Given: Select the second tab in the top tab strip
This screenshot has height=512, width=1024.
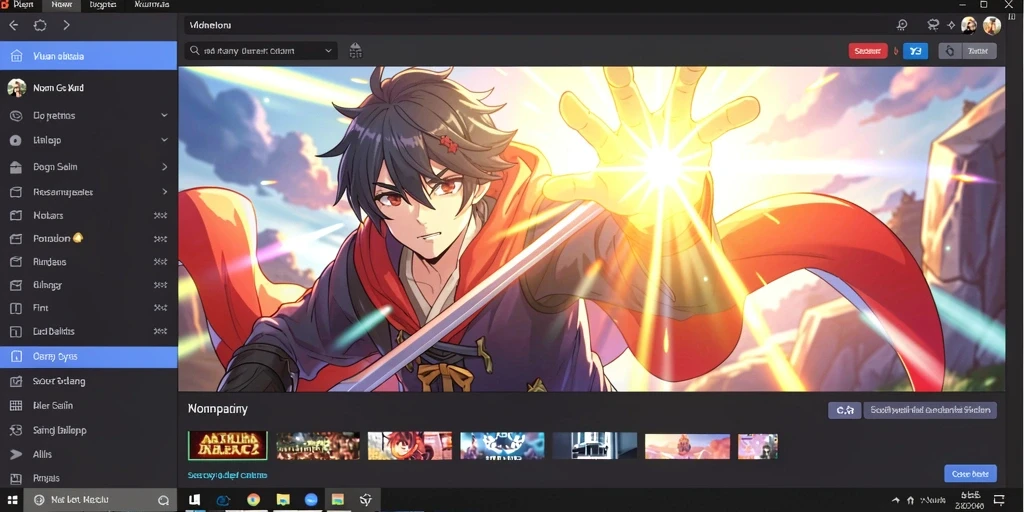Looking at the screenshot, I should (61, 5).
